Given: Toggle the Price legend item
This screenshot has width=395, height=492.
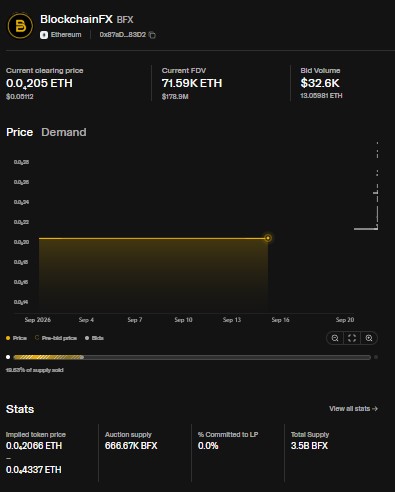Looking at the screenshot, I should 16,338.
